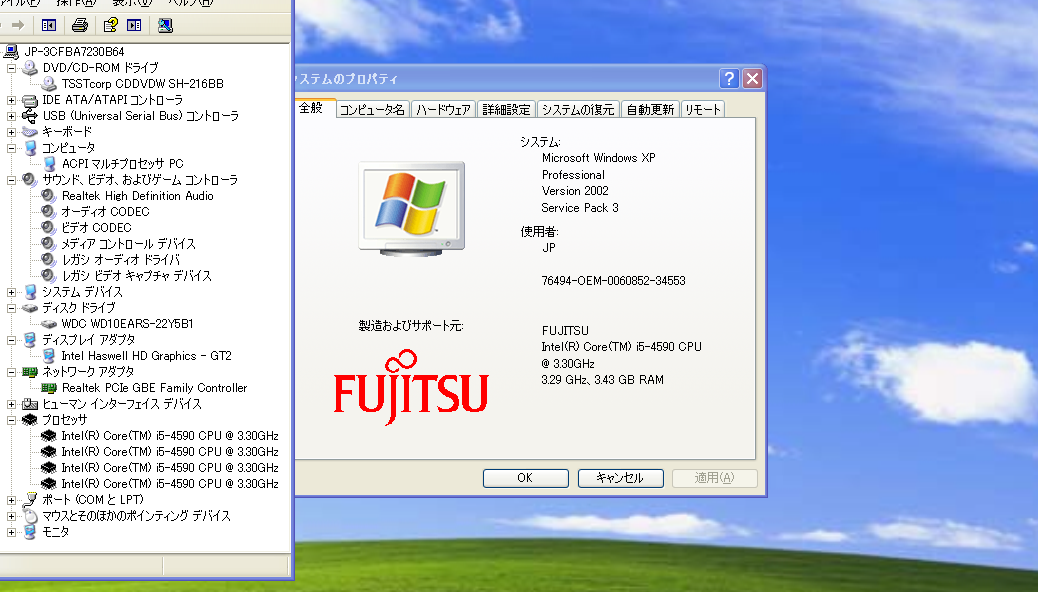Select the ビデオ CODEC row
This screenshot has height=592, width=1038.
(x=97, y=228)
